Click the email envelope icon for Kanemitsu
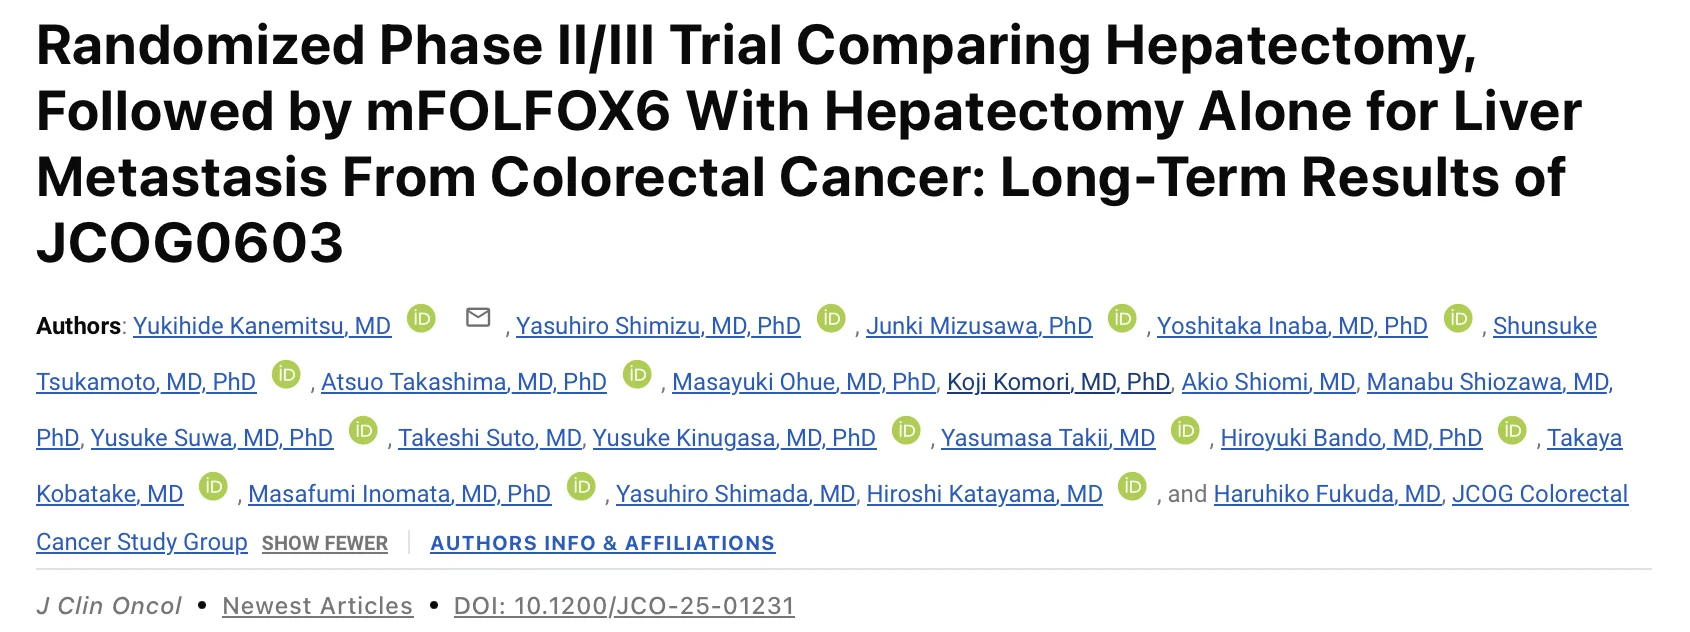 (478, 318)
